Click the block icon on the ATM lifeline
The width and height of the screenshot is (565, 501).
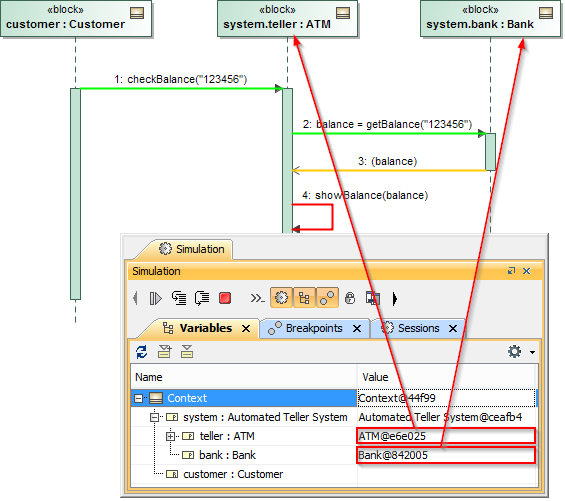(343, 13)
